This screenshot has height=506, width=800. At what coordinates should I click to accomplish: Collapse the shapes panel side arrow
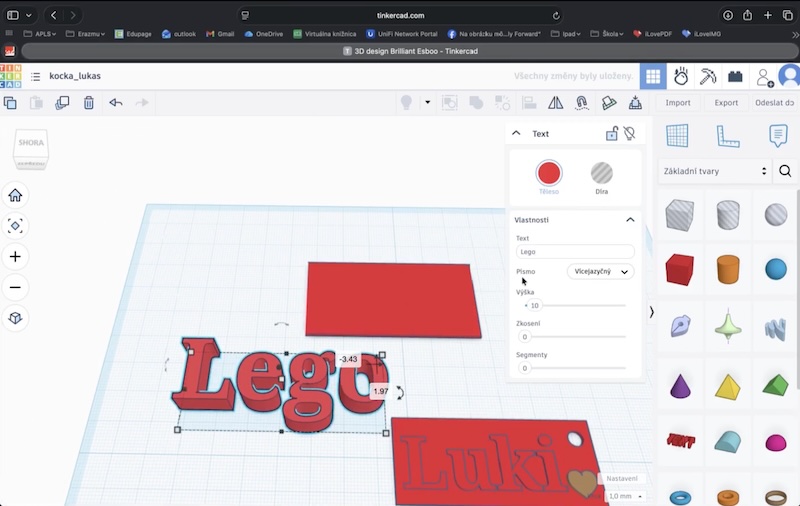652,312
